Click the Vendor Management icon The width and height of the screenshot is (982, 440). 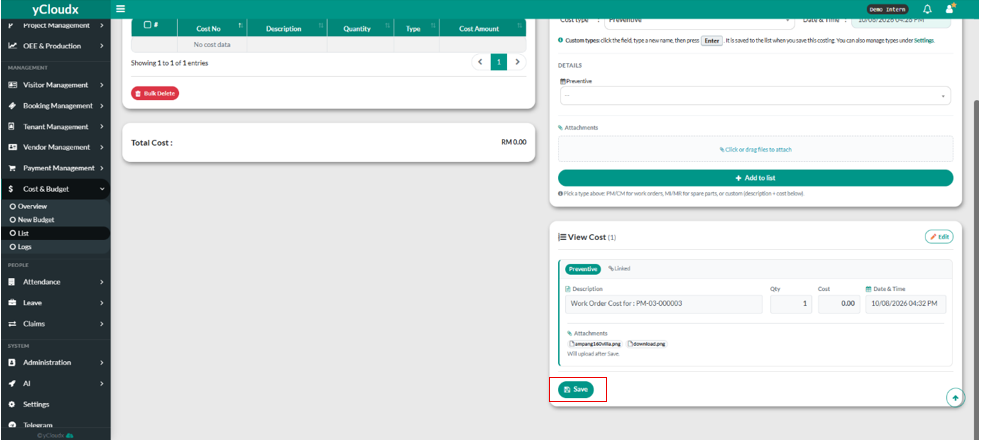(12, 147)
